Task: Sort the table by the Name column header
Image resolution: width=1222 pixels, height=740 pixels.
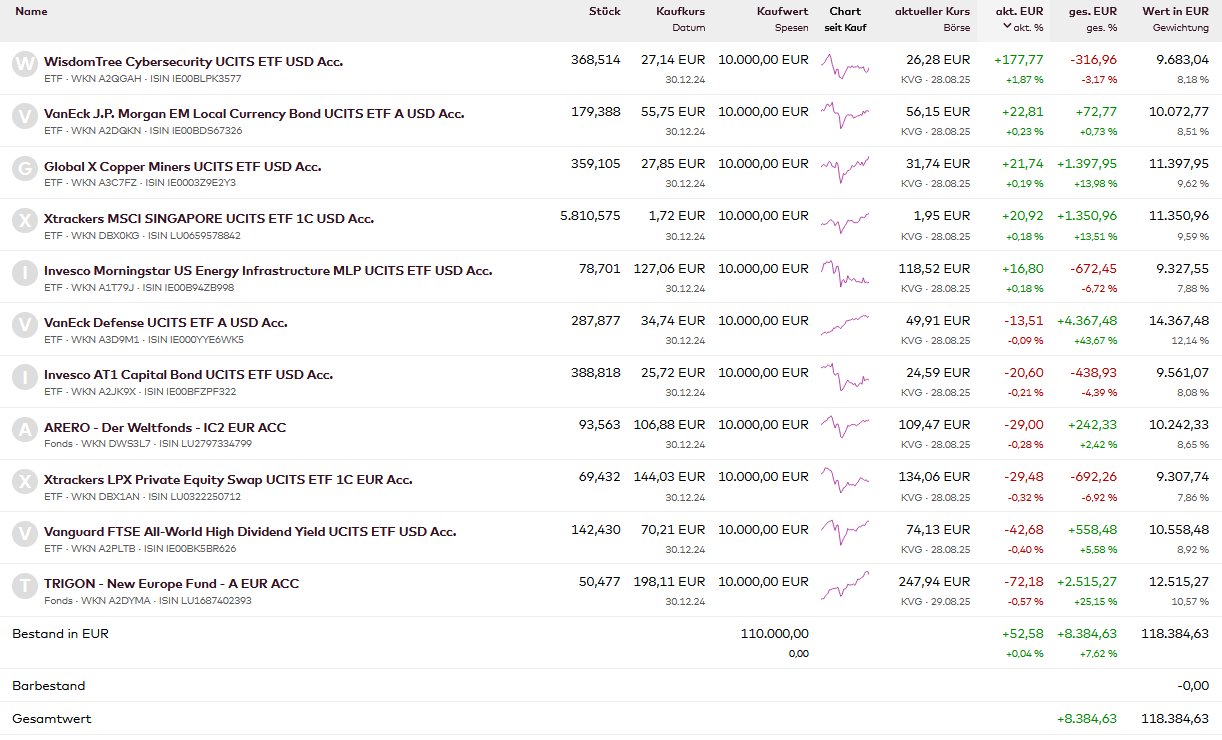Action: click(31, 11)
